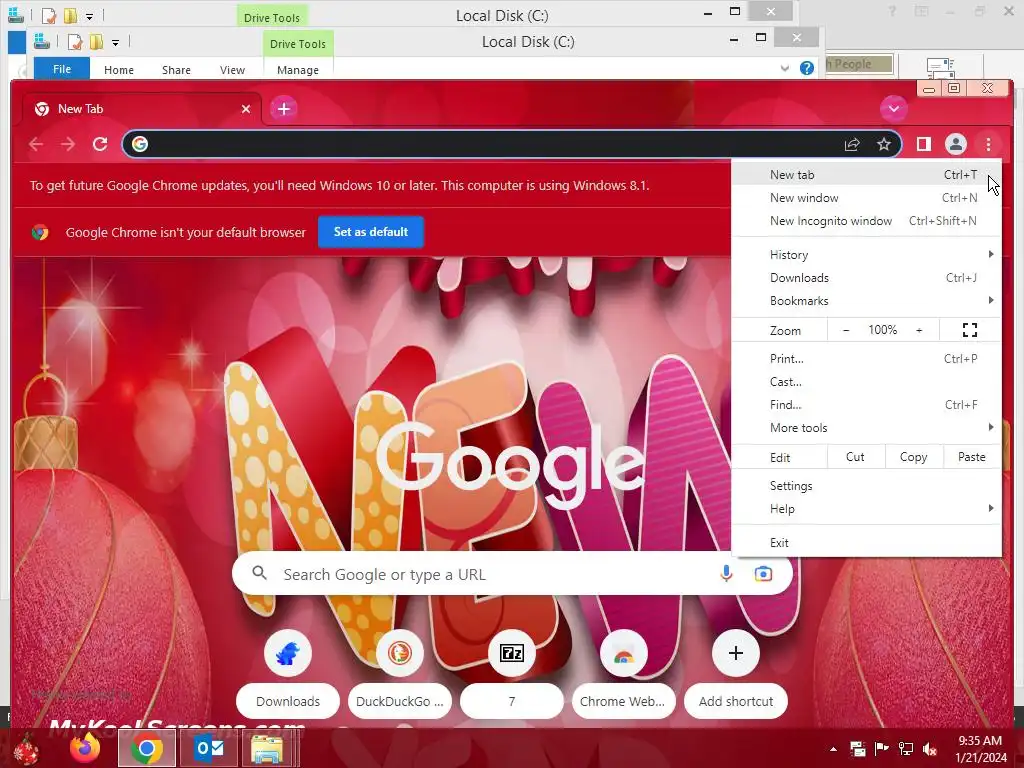Viewport: 1024px width, 768px height.
Task: Select the New Tab tab
Action: coord(142,109)
